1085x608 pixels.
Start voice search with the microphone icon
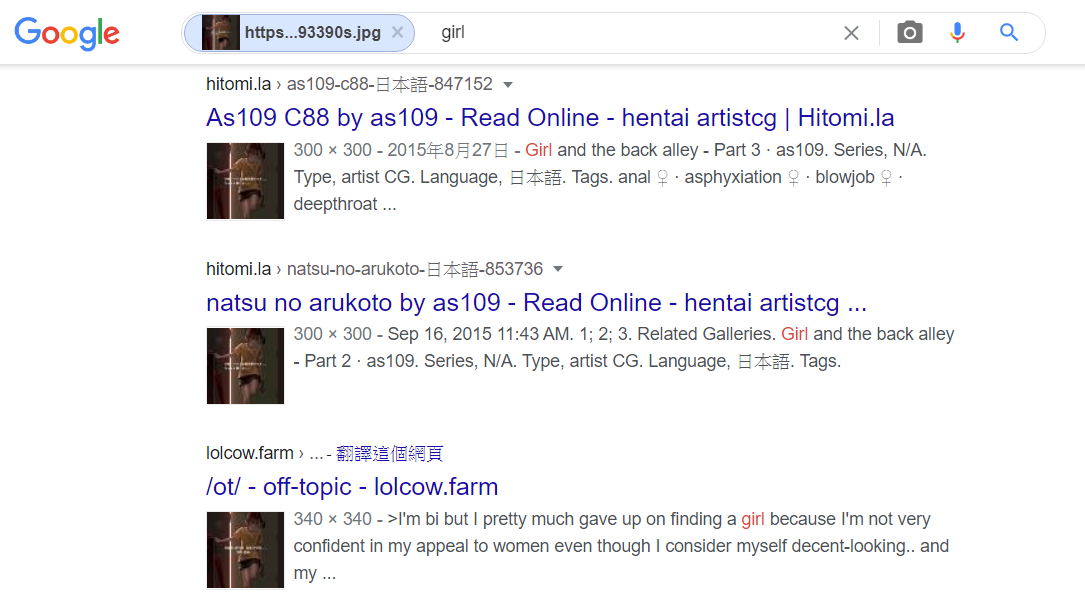[x=957, y=33]
